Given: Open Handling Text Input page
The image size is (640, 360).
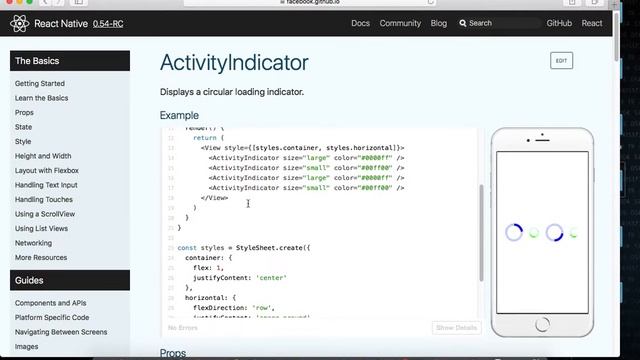Looking at the screenshot, I should pos(46,185).
